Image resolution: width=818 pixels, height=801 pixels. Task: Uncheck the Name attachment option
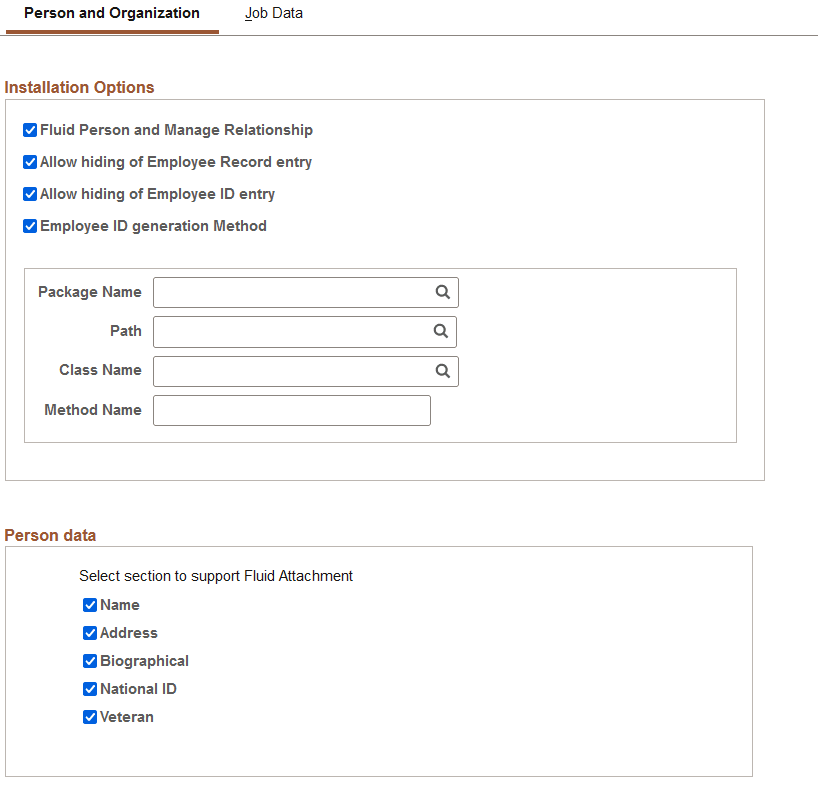tap(90, 605)
